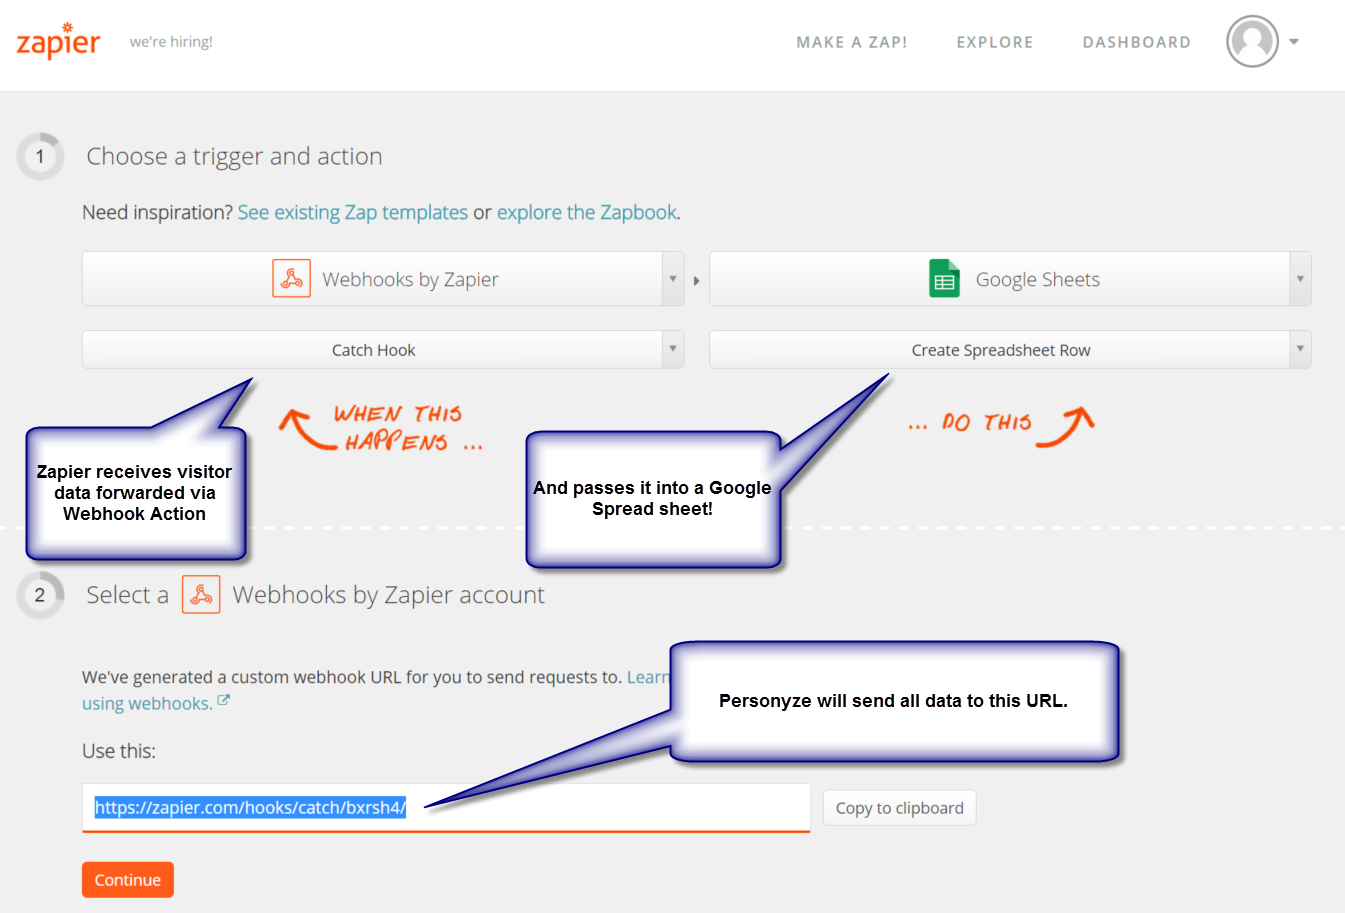The width and height of the screenshot is (1345, 913).
Task: Open the Explore menu item
Action: (x=995, y=42)
